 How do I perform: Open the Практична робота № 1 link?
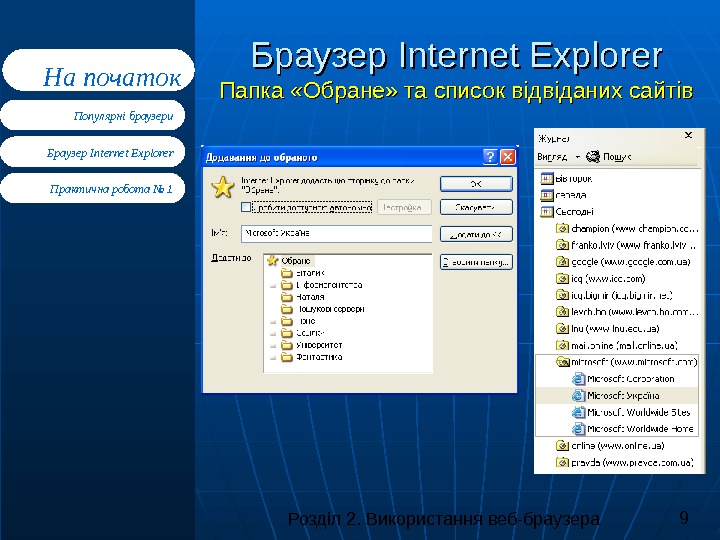pyautogui.click(x=93, y=188)
